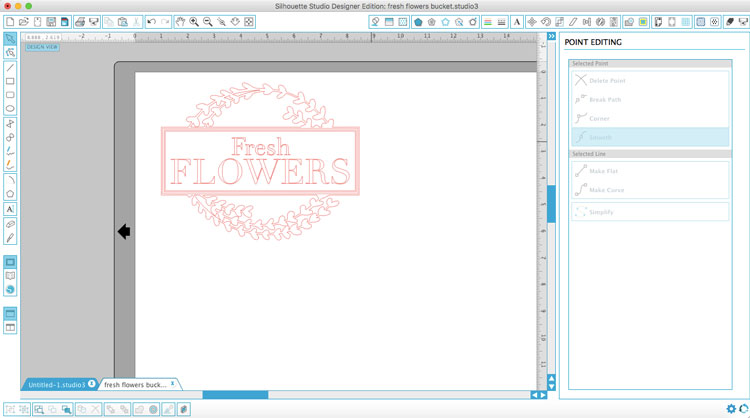750x418 pixels.
Task: Click the horizontal scrollbar thumb
Action: [x=235, y=395]
